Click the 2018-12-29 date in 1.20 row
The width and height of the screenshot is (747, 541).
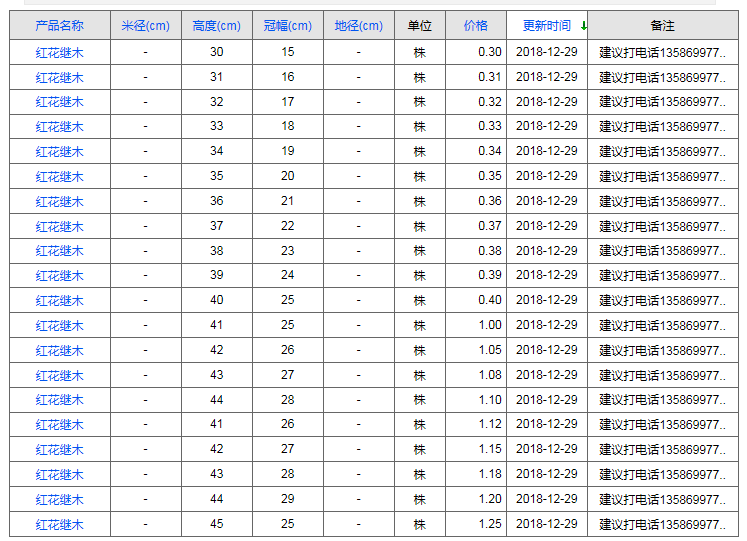tap(546, 499)
